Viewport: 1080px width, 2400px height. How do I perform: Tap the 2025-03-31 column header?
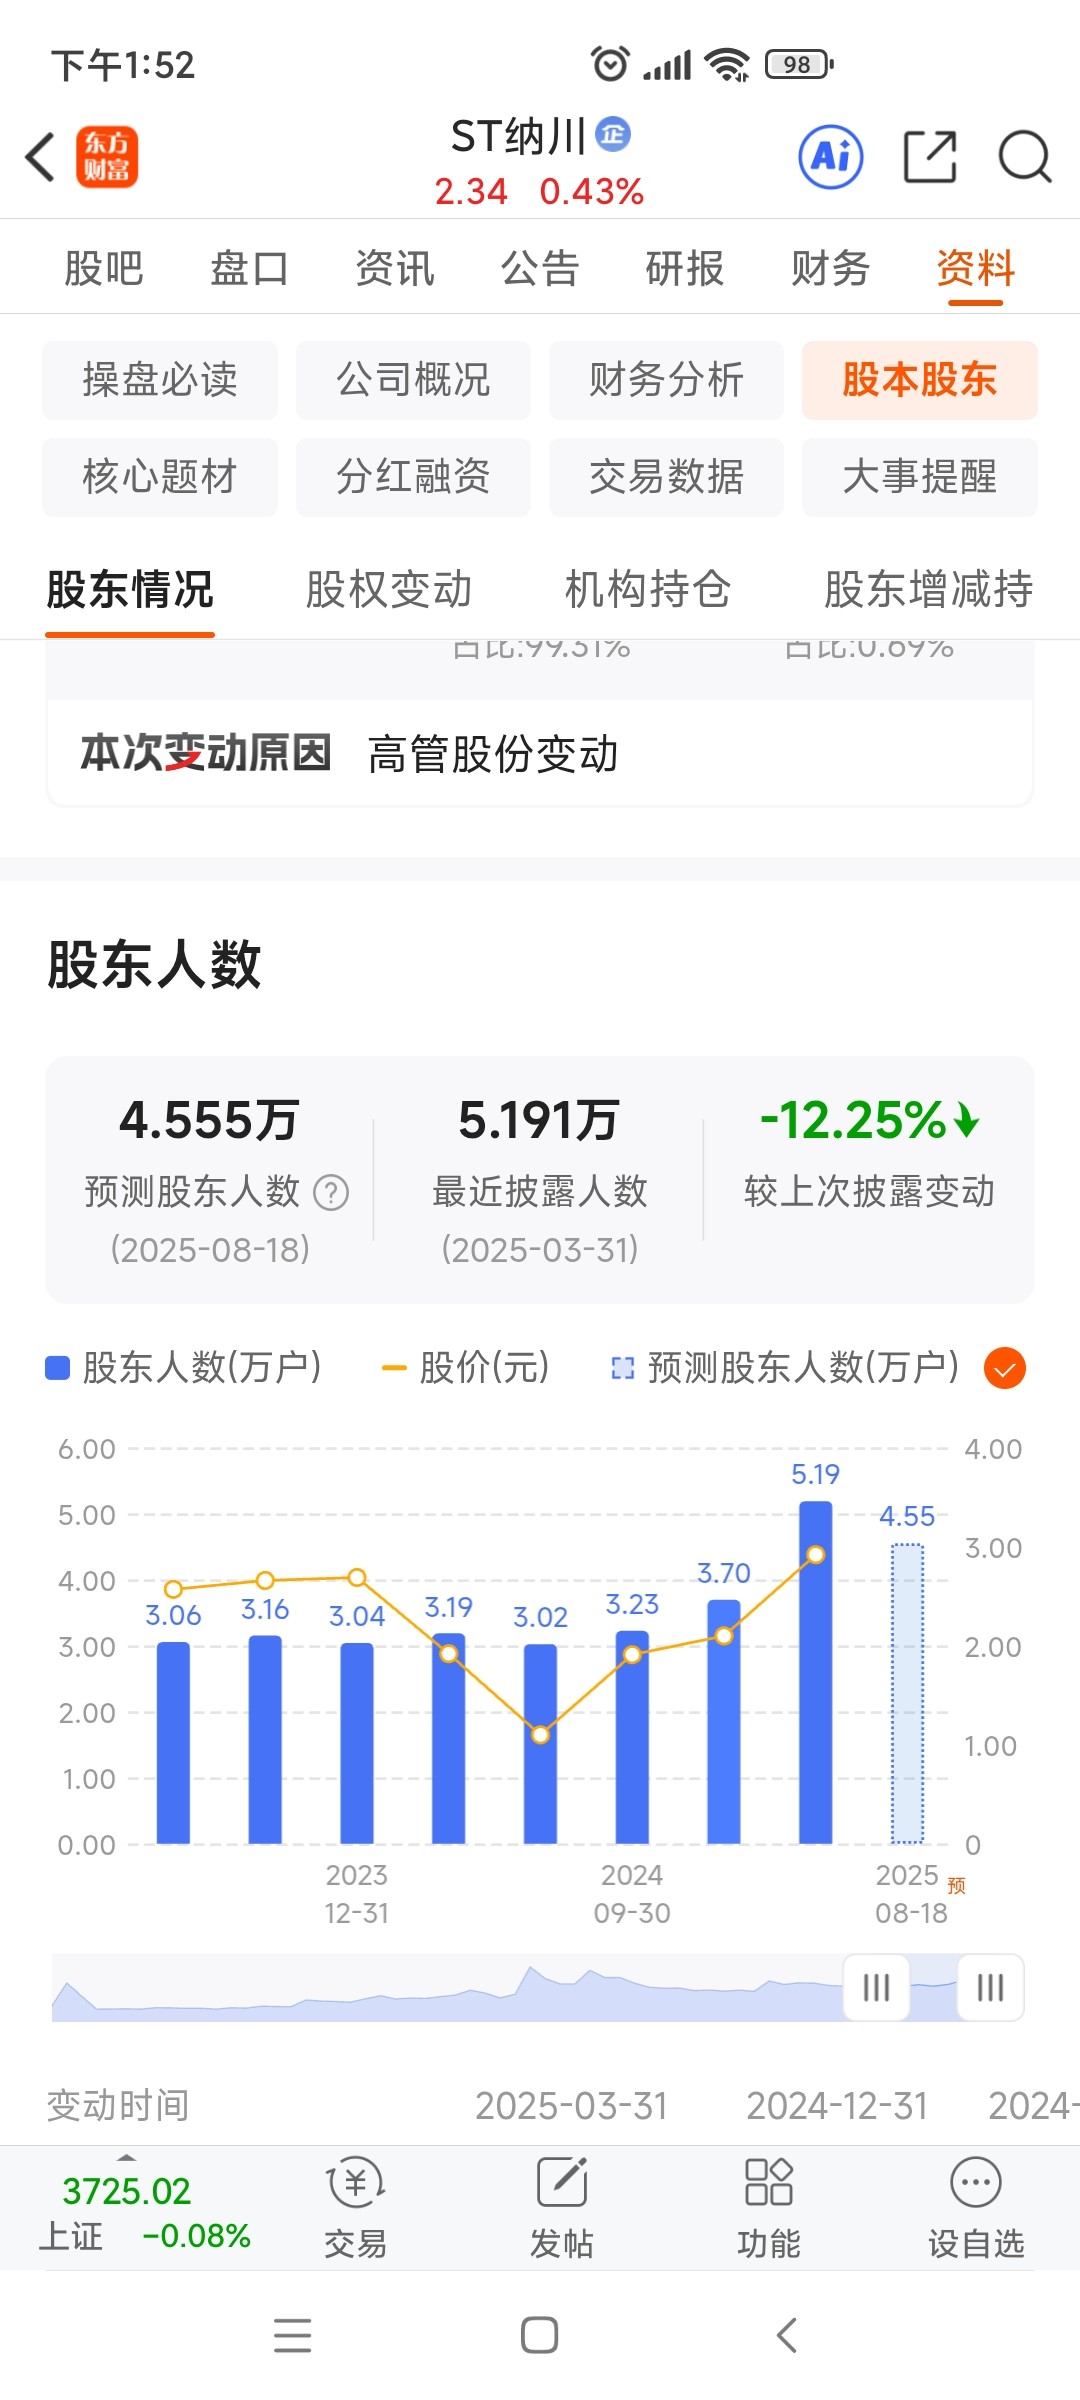click(x=571, y=2106)
